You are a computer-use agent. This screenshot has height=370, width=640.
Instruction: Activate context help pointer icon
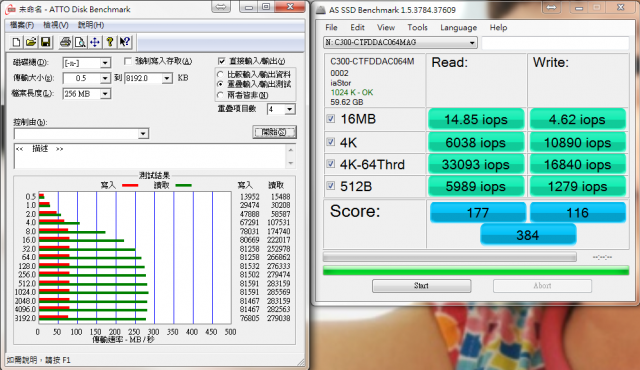124,42
